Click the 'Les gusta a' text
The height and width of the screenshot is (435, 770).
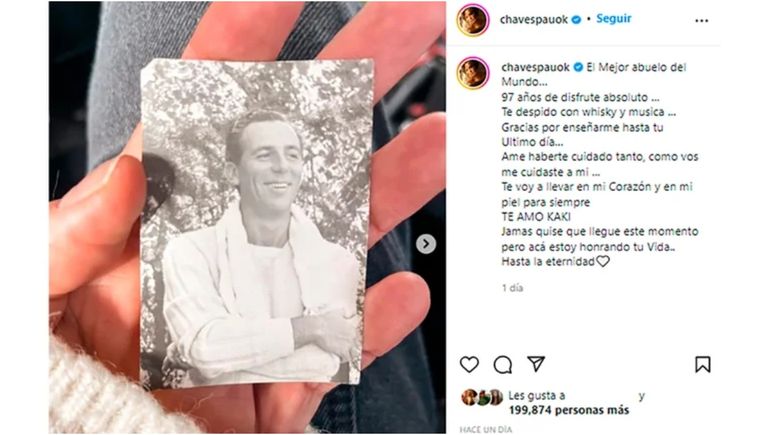click(x=537, y=395)
